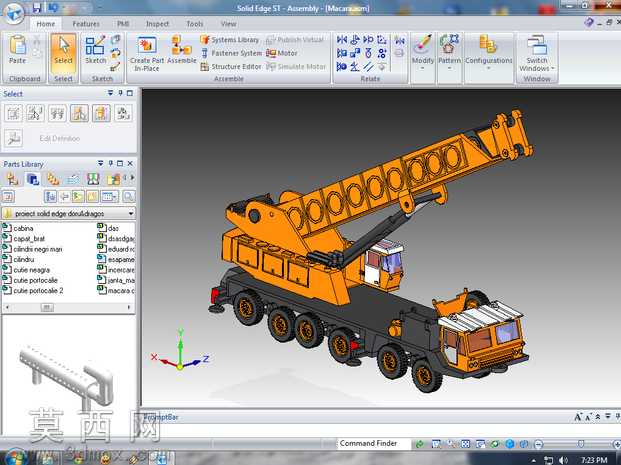Click the first Parts Library tab icon

point(13,179)
